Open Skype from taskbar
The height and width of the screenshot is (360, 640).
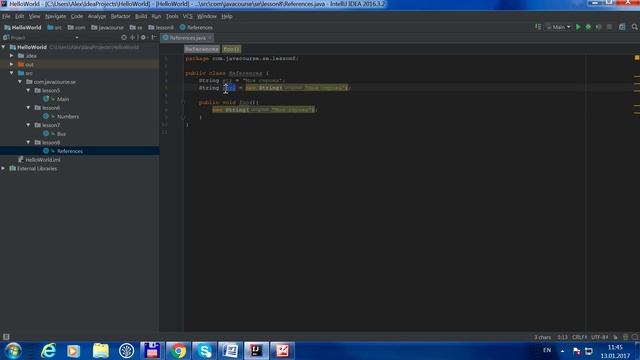coord(204,351)
